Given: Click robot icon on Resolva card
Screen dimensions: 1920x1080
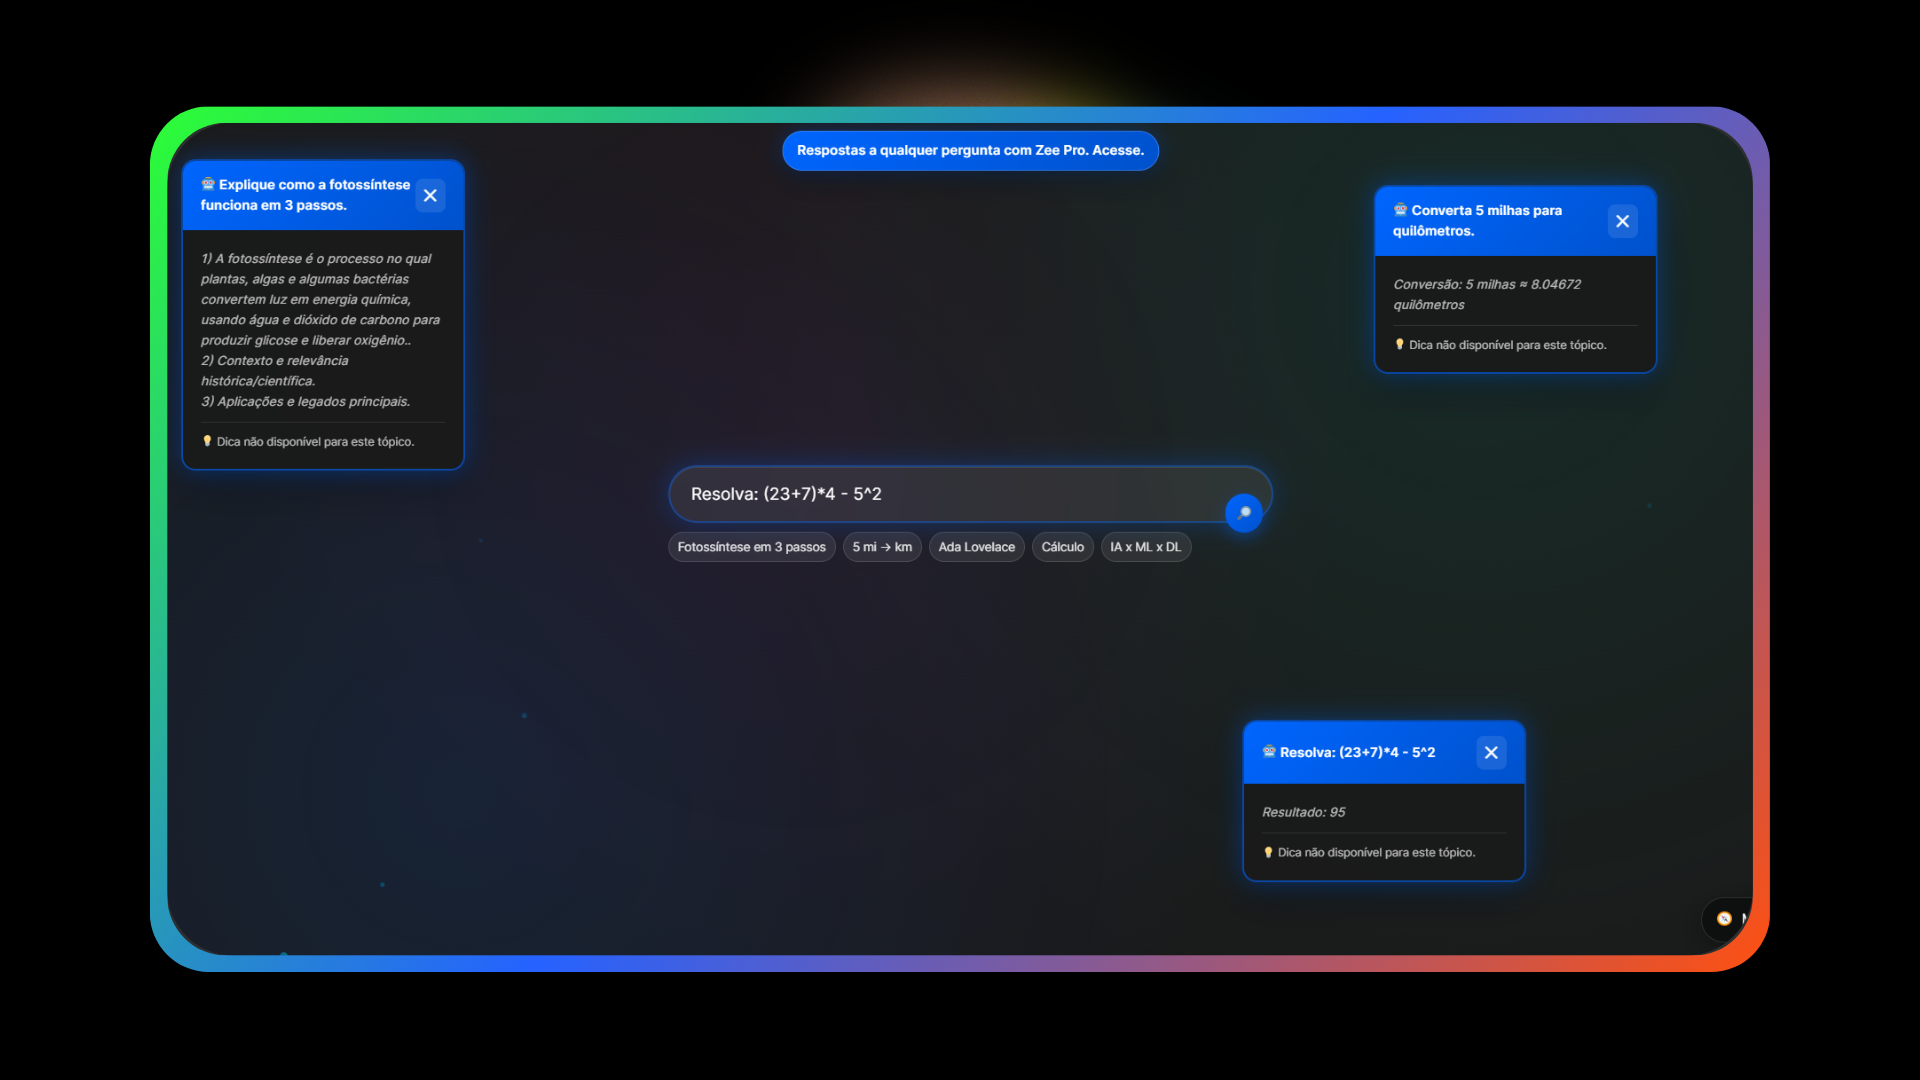Looking at the screenshot, I should pos(1268,752).
